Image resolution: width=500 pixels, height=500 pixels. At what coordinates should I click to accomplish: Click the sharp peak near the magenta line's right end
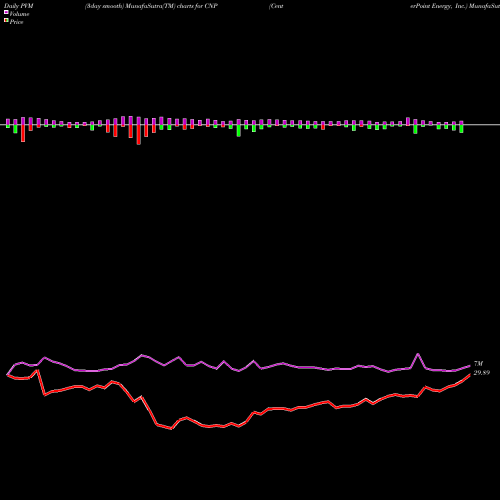(x=418, y=354)
